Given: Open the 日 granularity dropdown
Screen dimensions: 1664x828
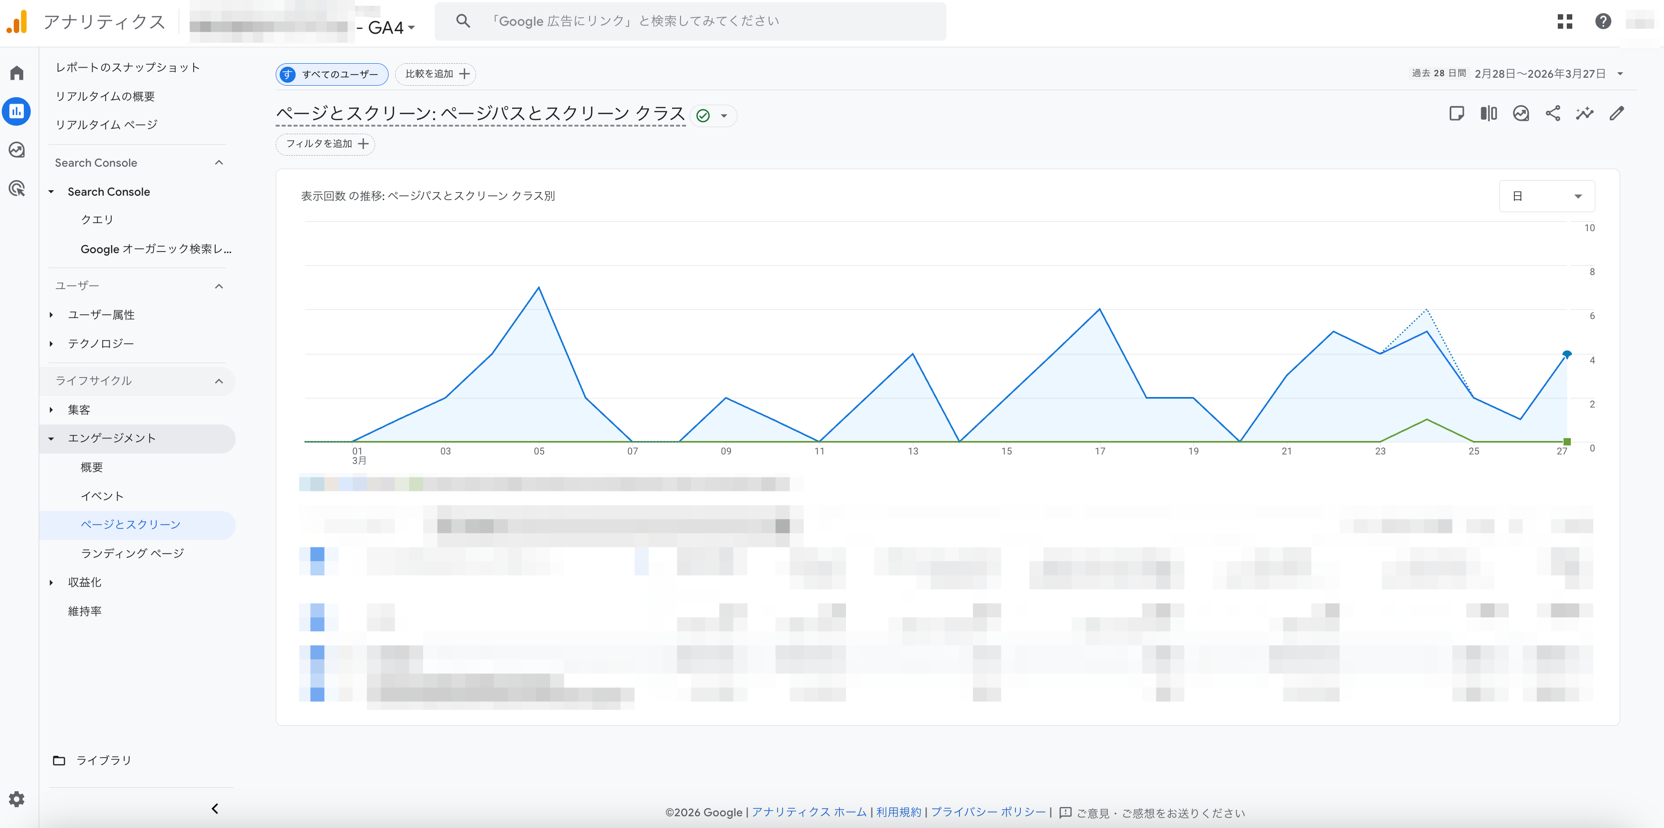Looking at the screenshot, I should coord(1546,196).
